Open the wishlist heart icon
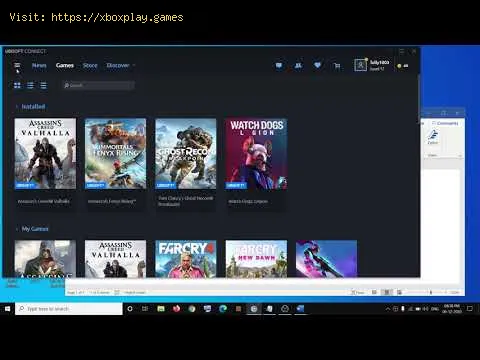The width and height of the screenshot is (480, 360). 317,65
